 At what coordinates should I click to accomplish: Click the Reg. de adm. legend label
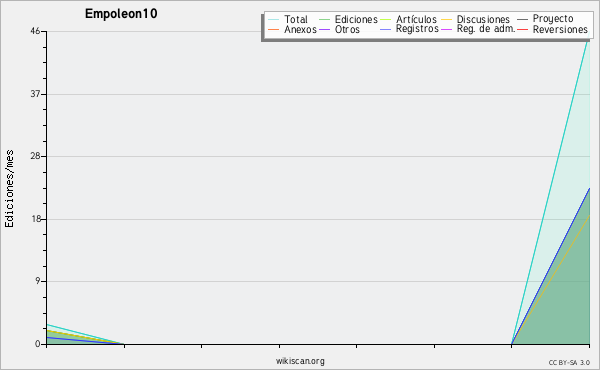(x=486, y=29)
